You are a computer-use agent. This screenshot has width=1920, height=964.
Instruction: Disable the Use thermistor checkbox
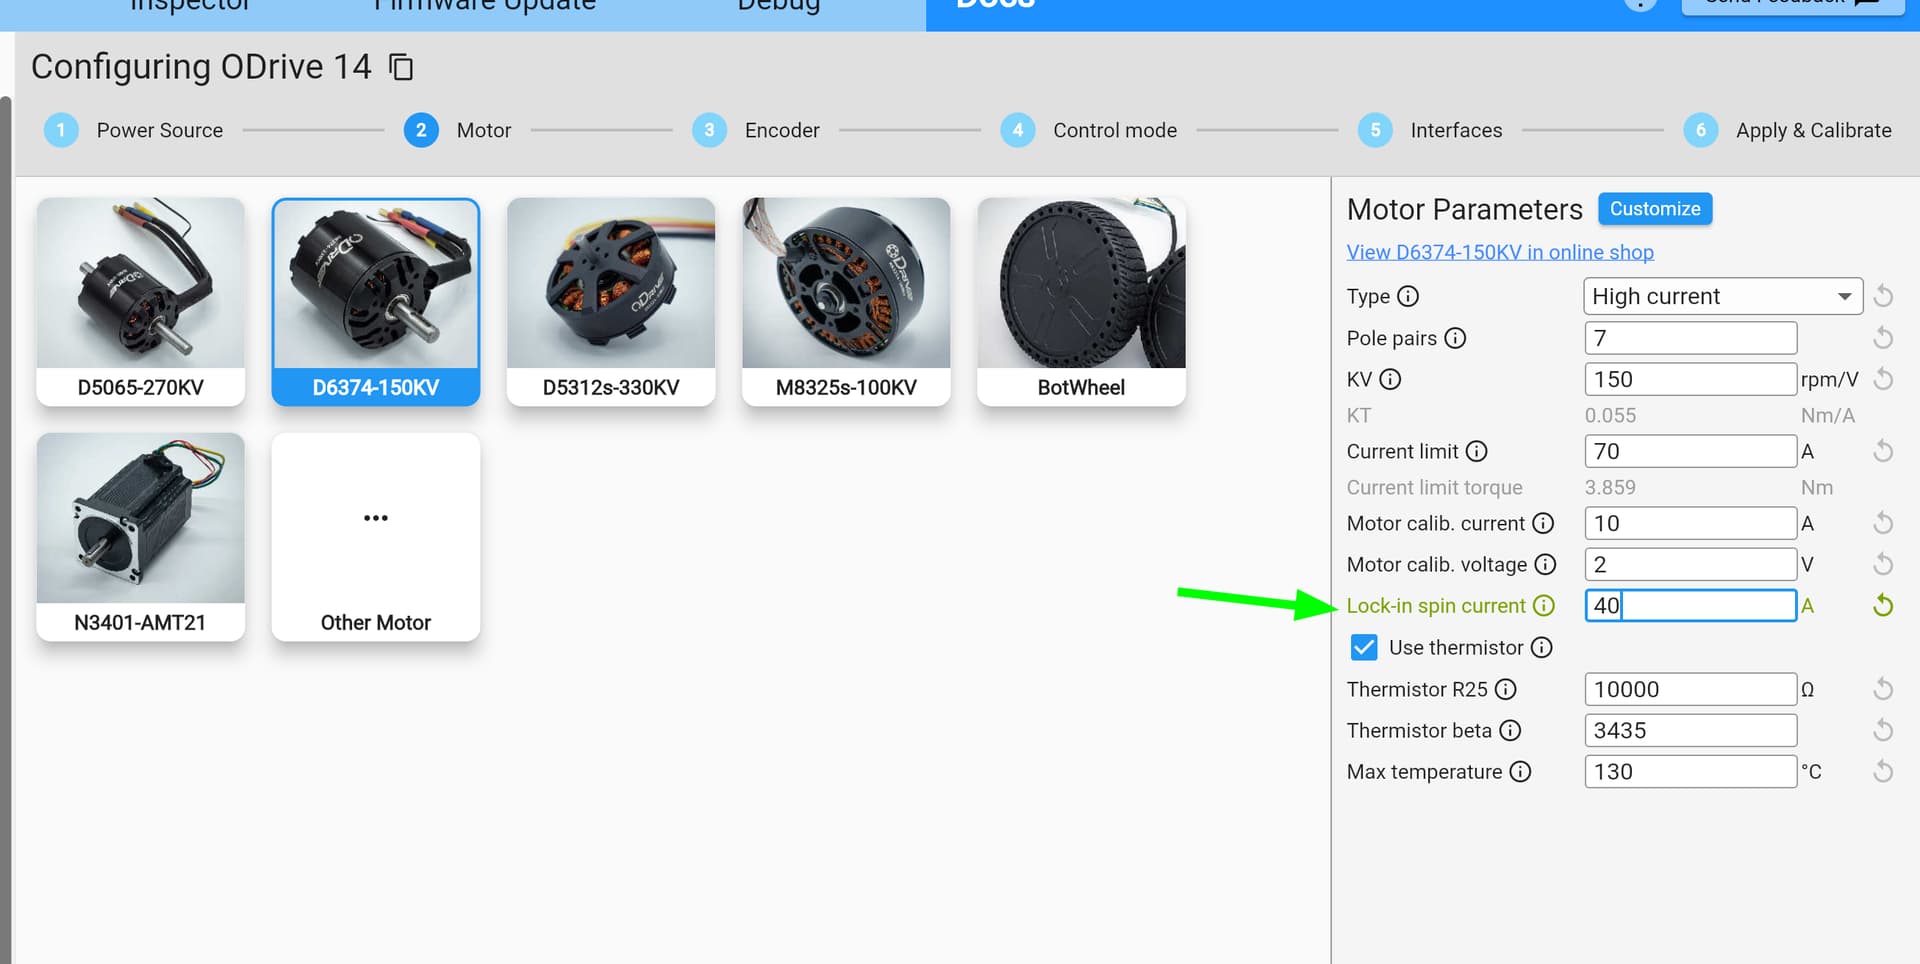click(1364, 648)
